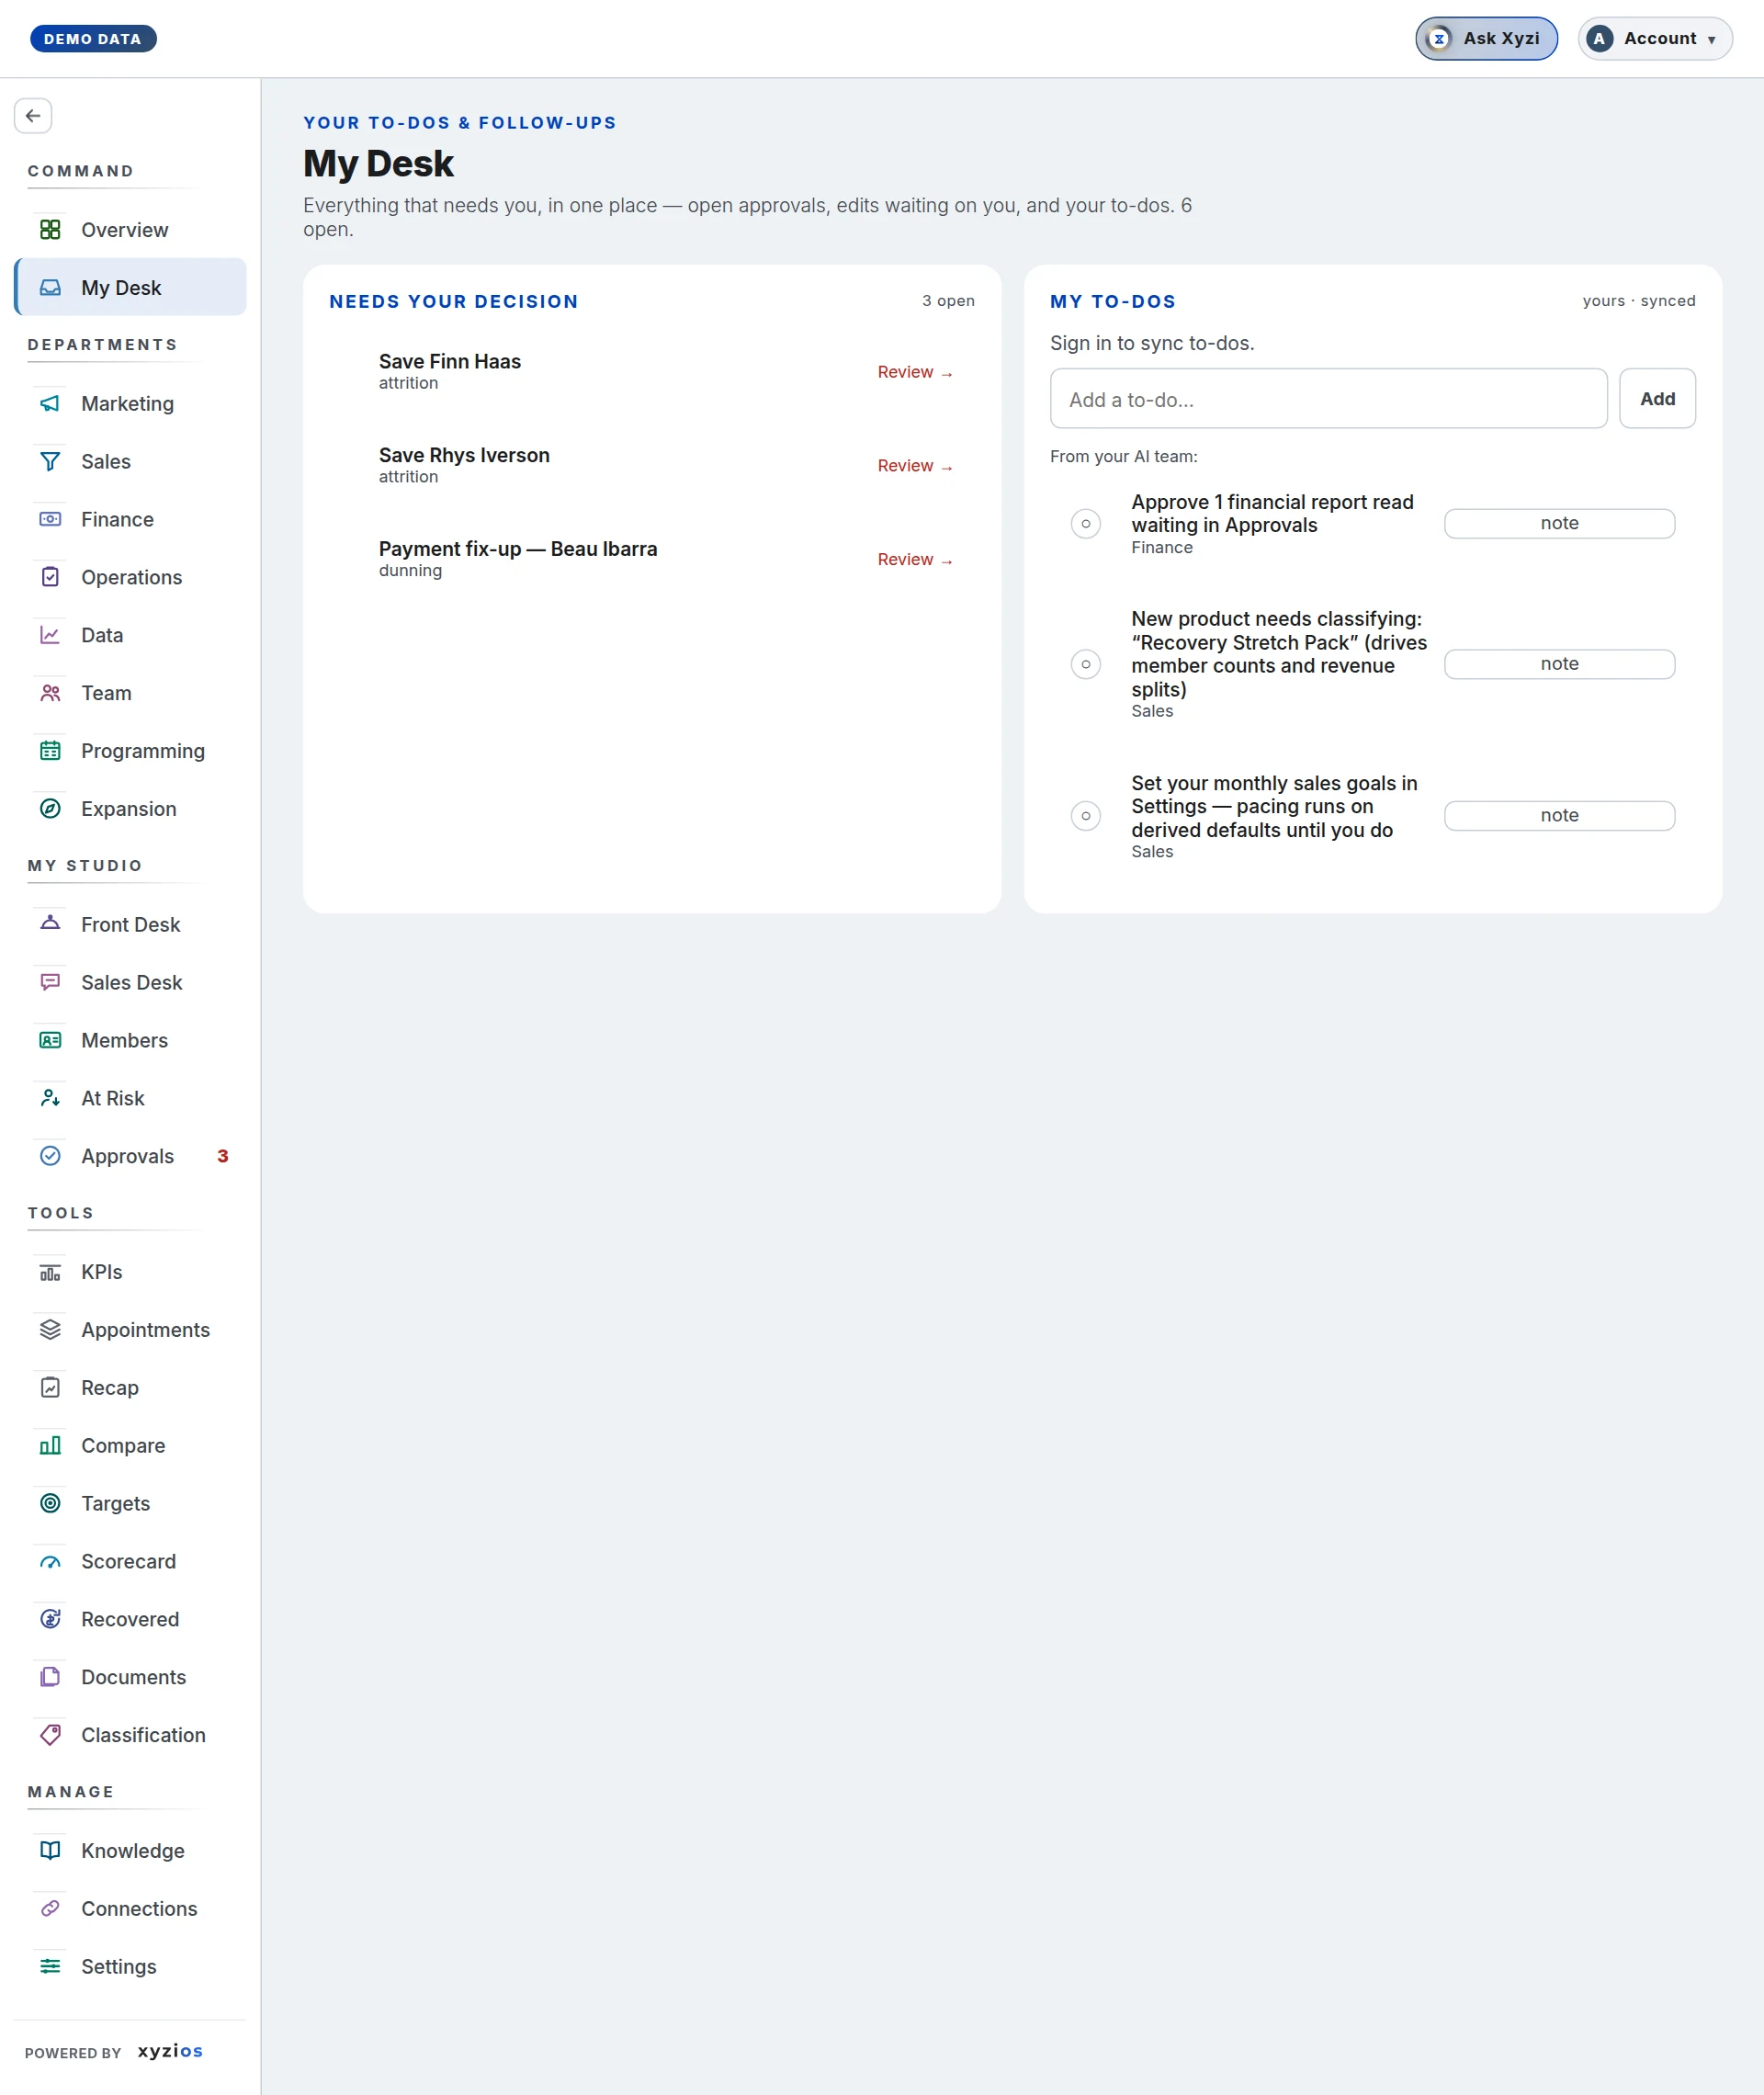Click 'Save Finn Haas' item title
The height and width of the screenshot is (2095, 1764).
(450, 362)
